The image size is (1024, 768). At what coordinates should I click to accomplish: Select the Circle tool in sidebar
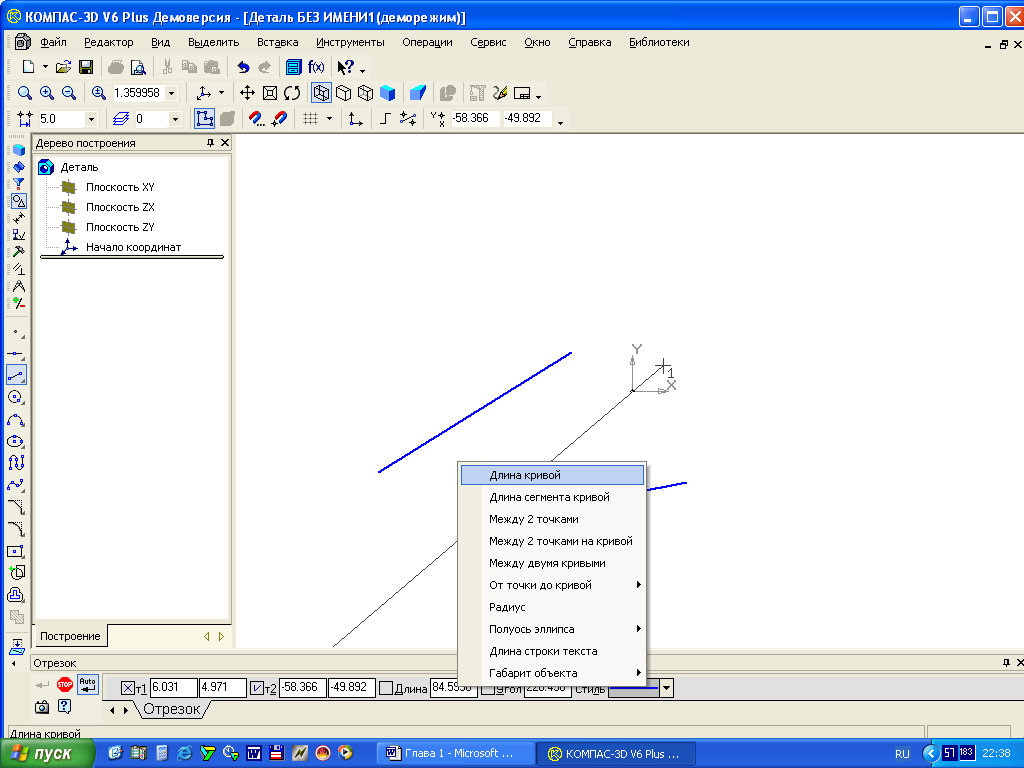[16, 397]
